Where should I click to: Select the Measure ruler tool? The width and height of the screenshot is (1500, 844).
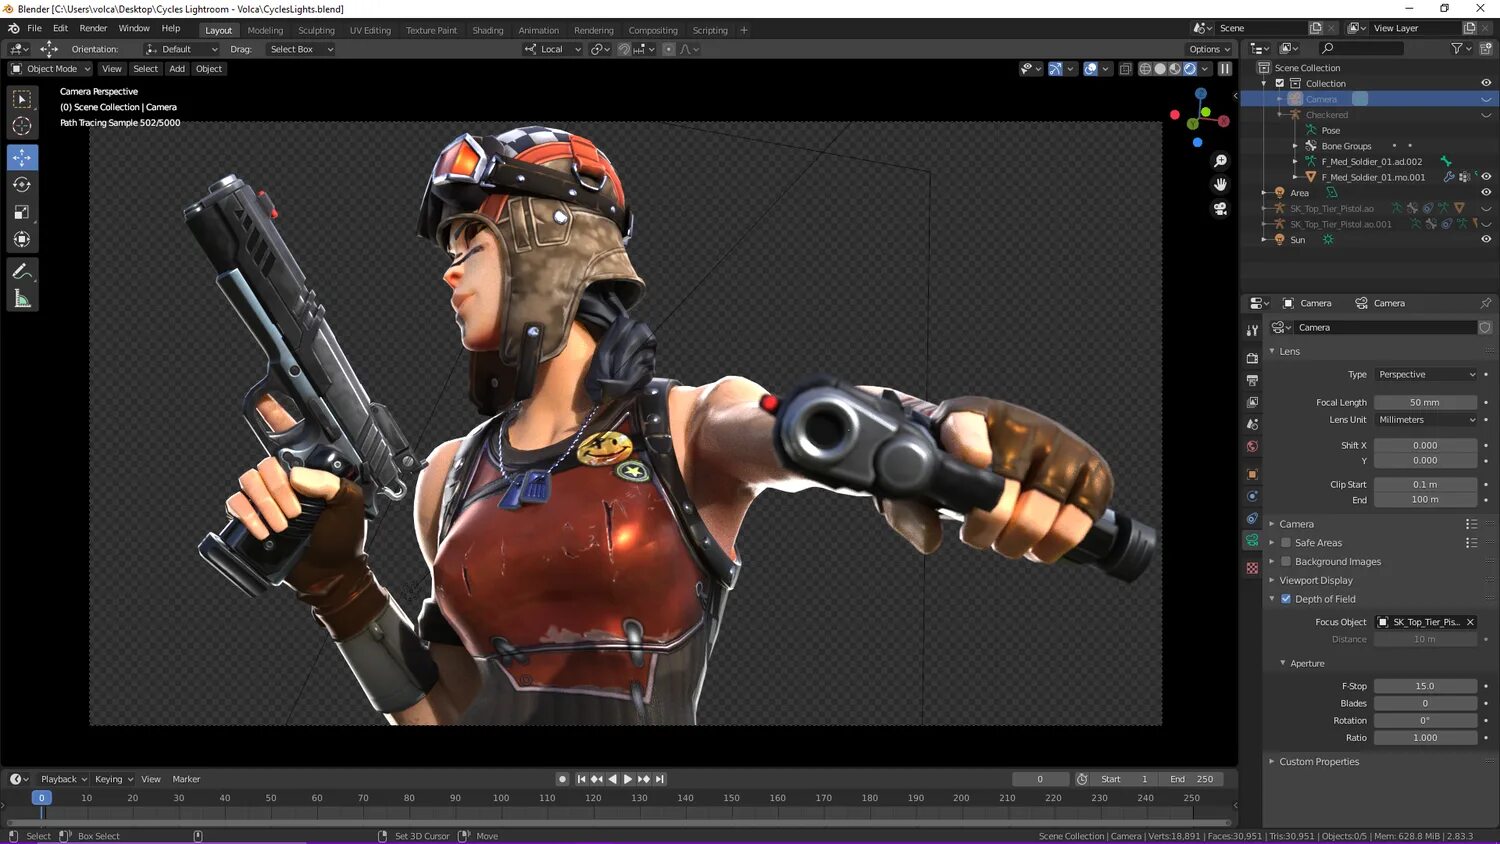22,299
